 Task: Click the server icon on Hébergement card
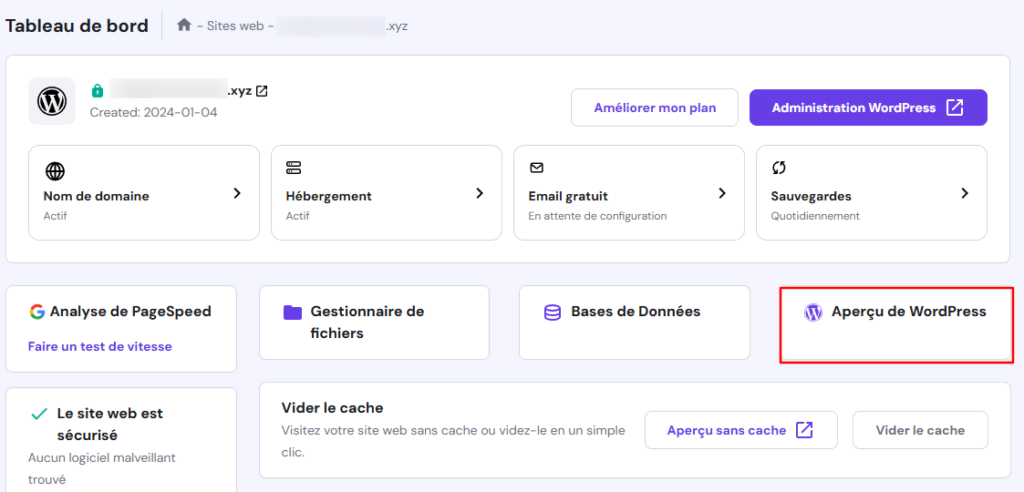pyautogui.click(x=294, y=168)
